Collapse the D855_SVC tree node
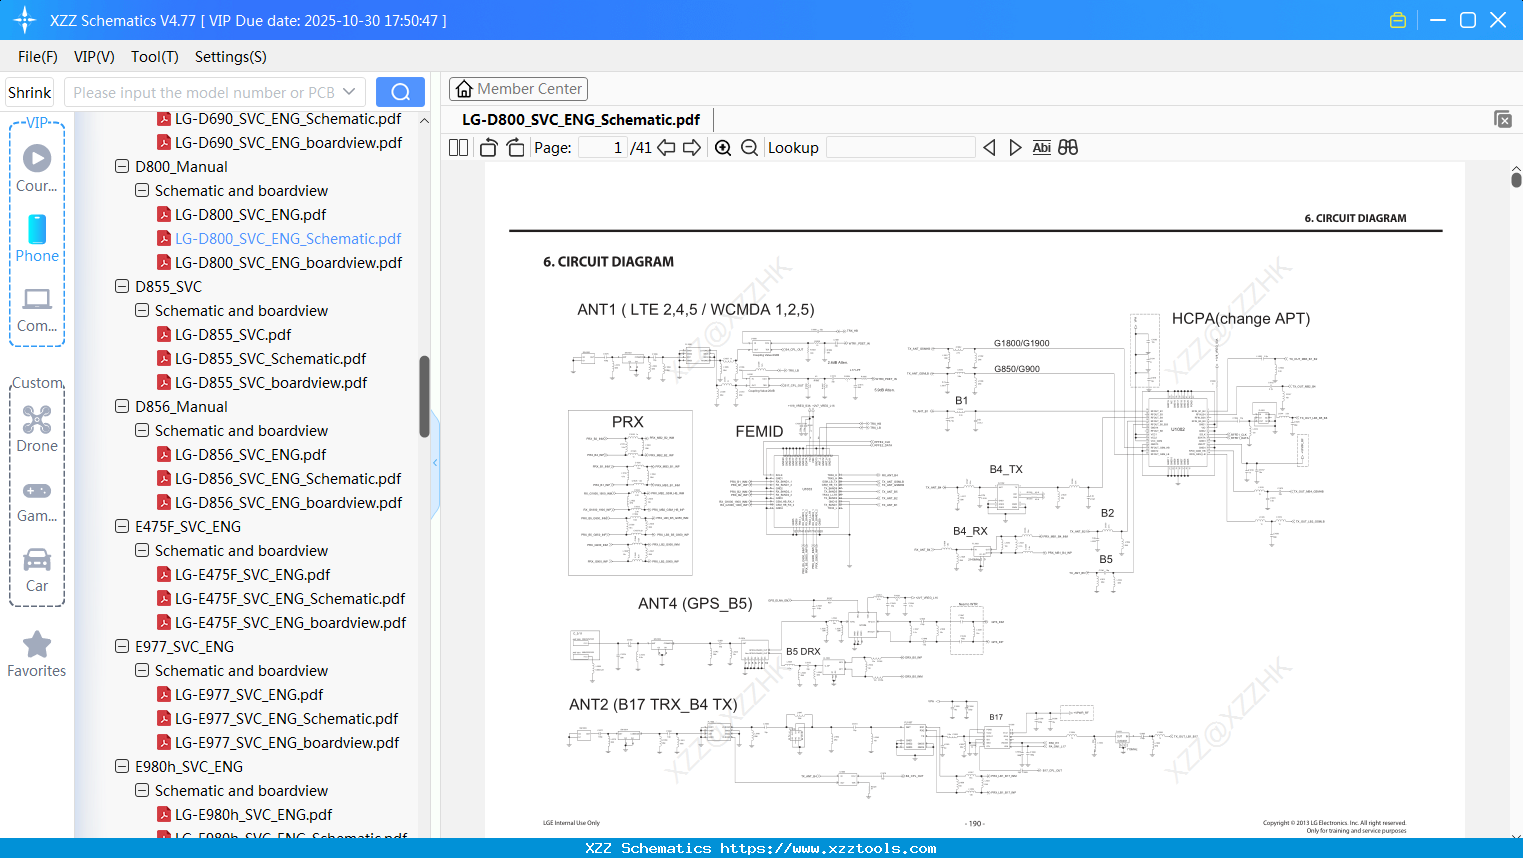The image size is (1523, 858). click(121, 286)
